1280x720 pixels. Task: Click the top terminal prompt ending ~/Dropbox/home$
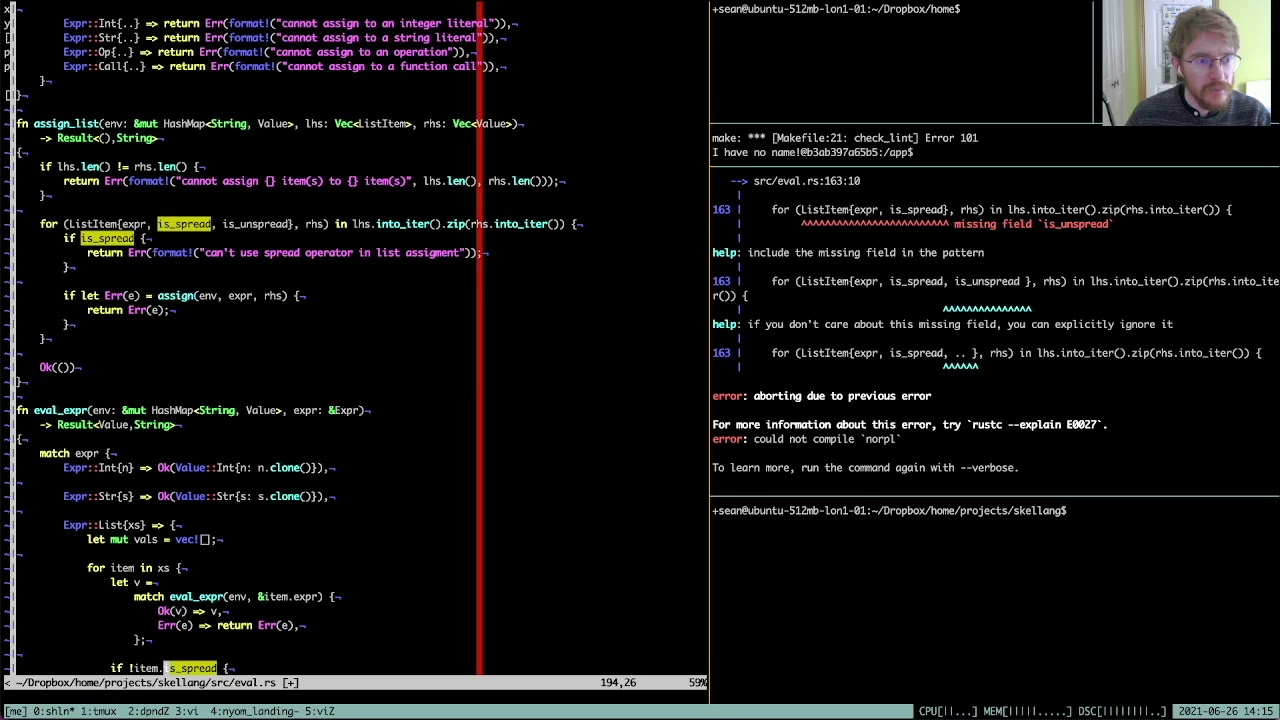click(x=836, y=9)
